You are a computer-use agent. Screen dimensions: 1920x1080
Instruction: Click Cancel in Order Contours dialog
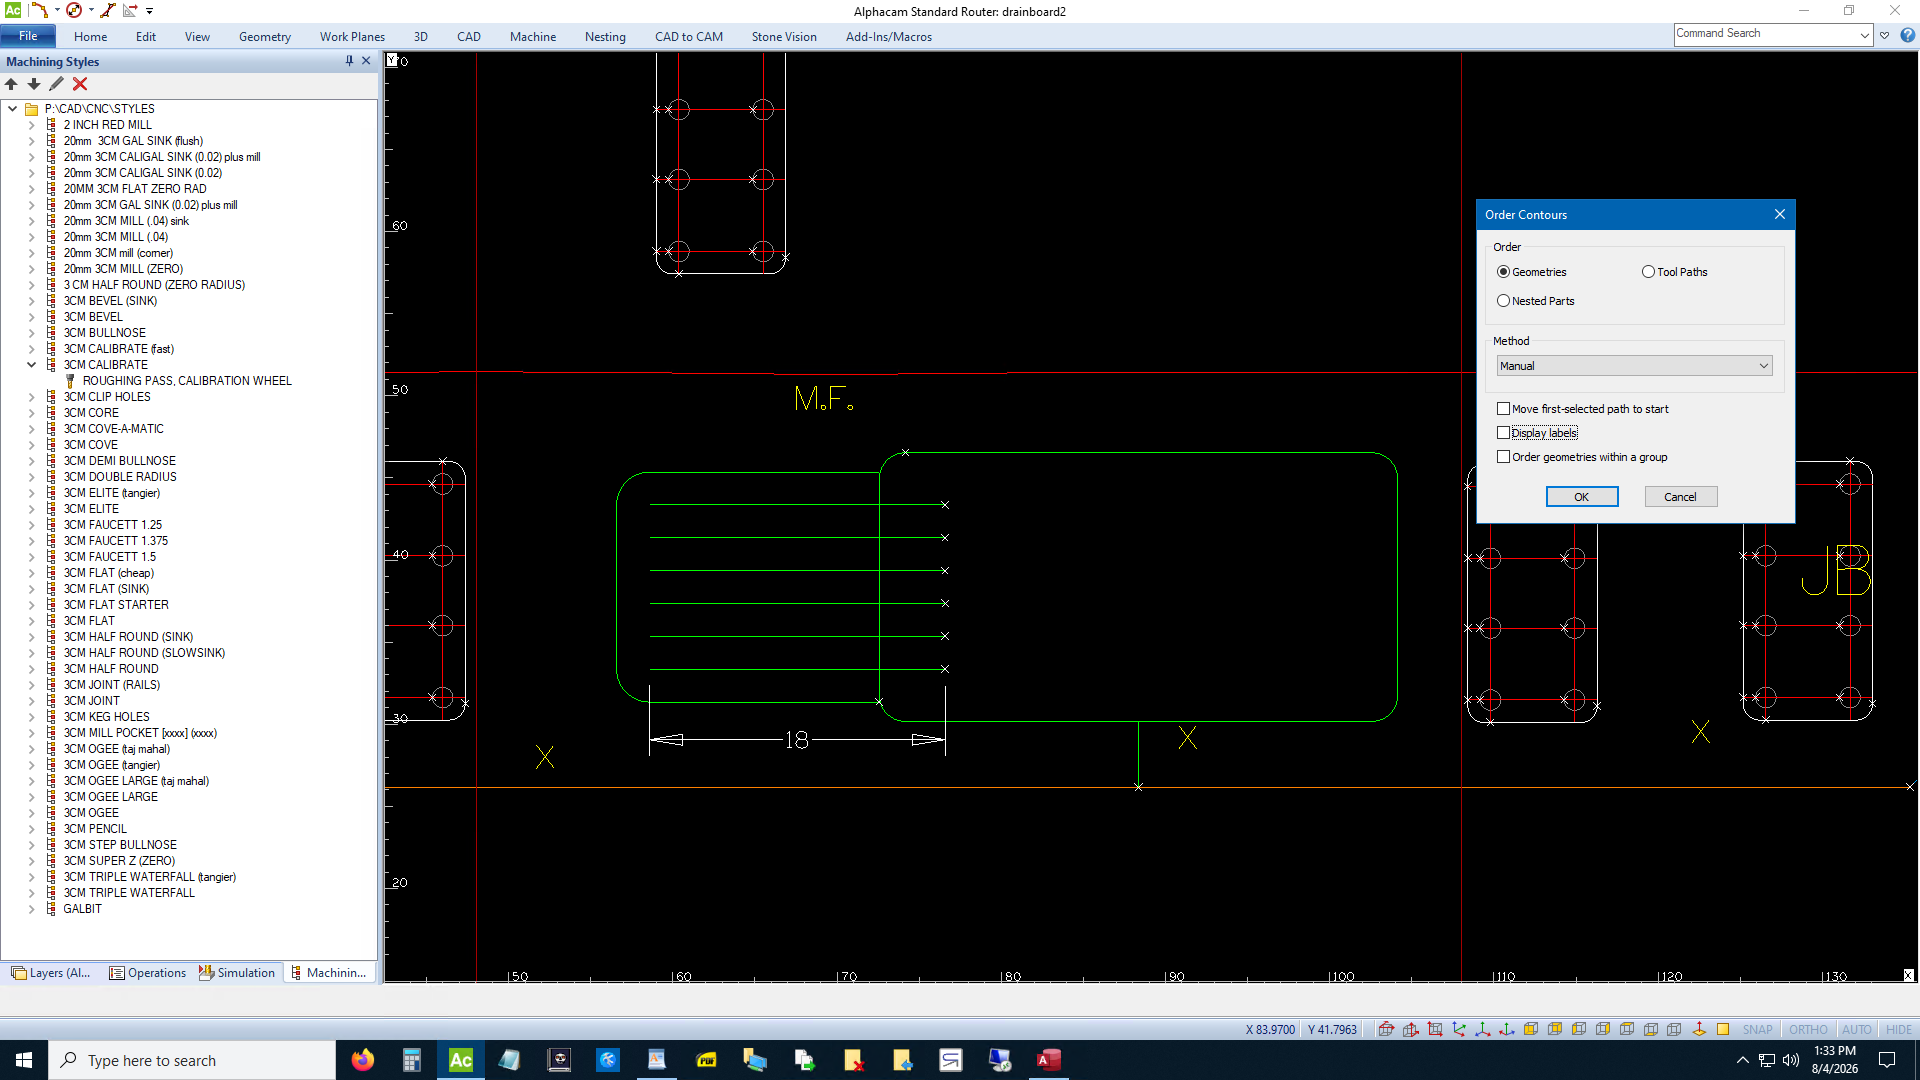coord(1680,497)
